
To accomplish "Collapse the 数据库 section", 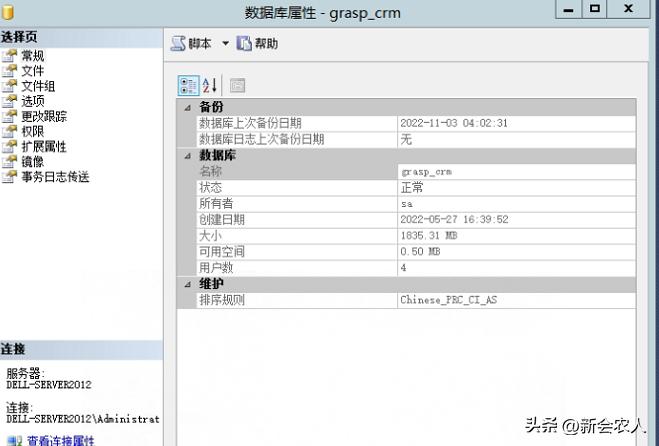I will pyautogui.click(x=187, y=156).
